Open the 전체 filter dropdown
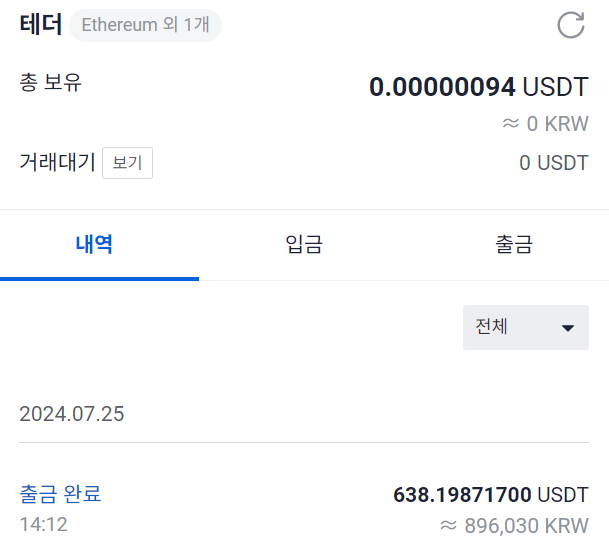Image resolution: width=609 pixels, height=552 pixels. point(526,327)
